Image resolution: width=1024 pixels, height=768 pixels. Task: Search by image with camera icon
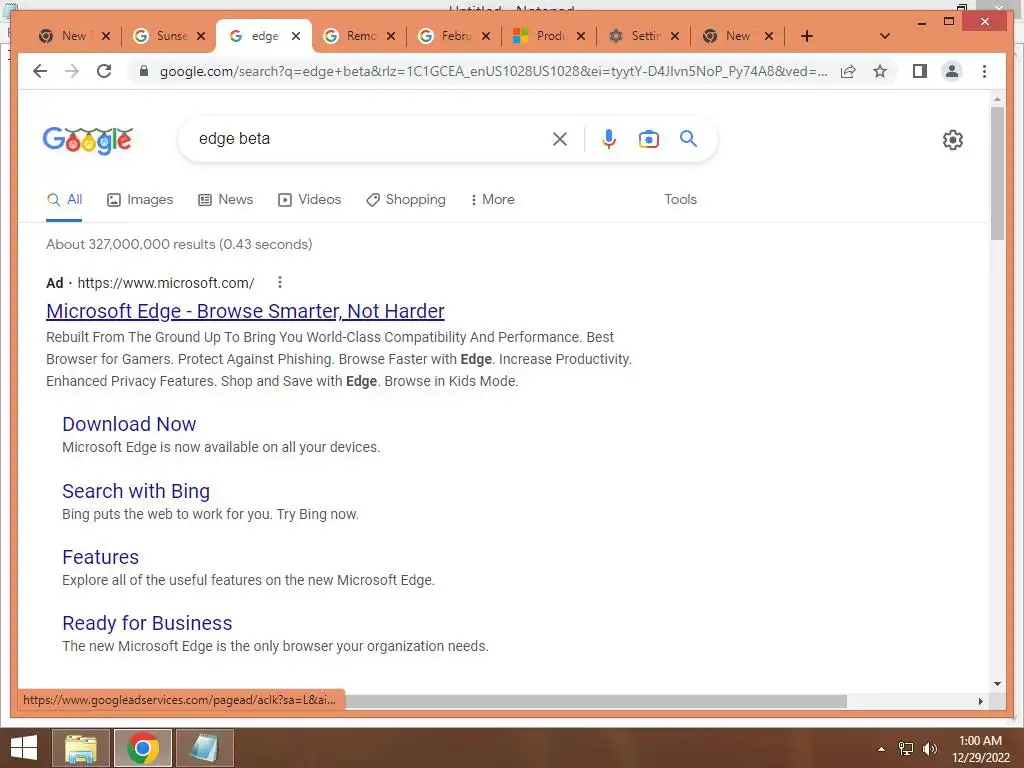click(x=648, y=139)
